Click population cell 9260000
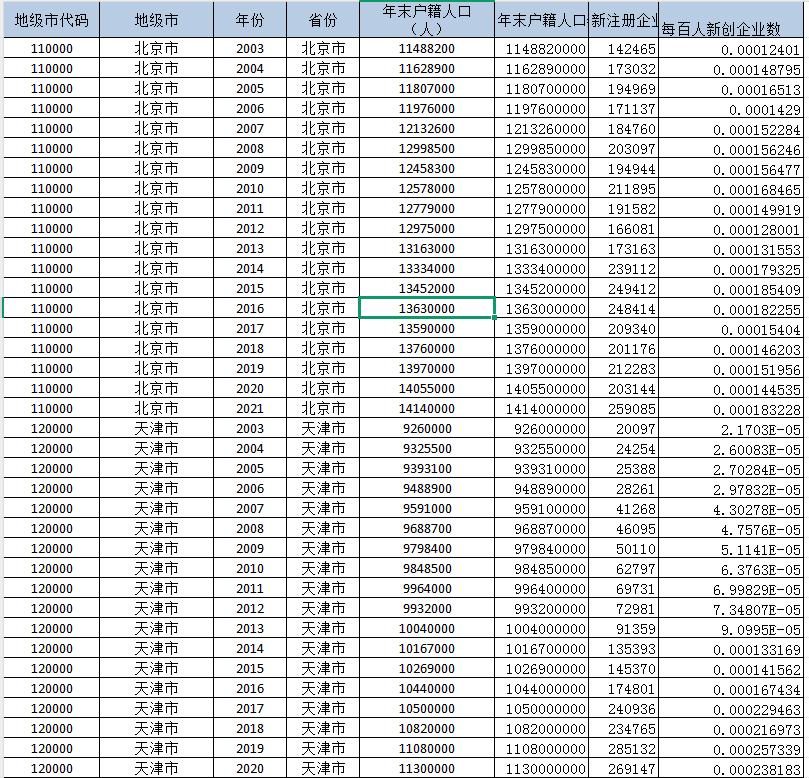The image size is (809, 778). click(x=427, y=429)
